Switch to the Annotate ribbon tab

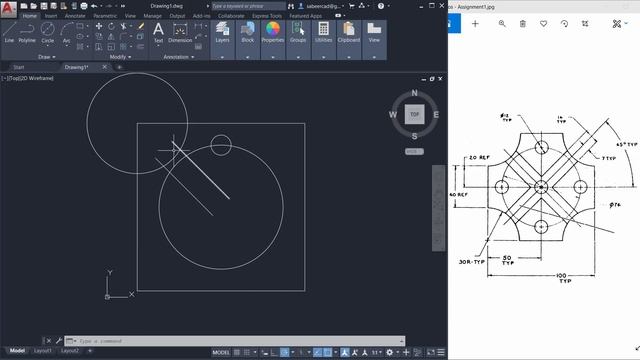coord(75,16)
